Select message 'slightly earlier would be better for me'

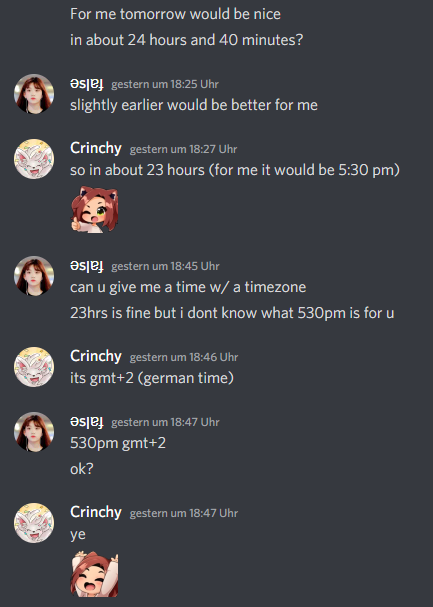194,105
